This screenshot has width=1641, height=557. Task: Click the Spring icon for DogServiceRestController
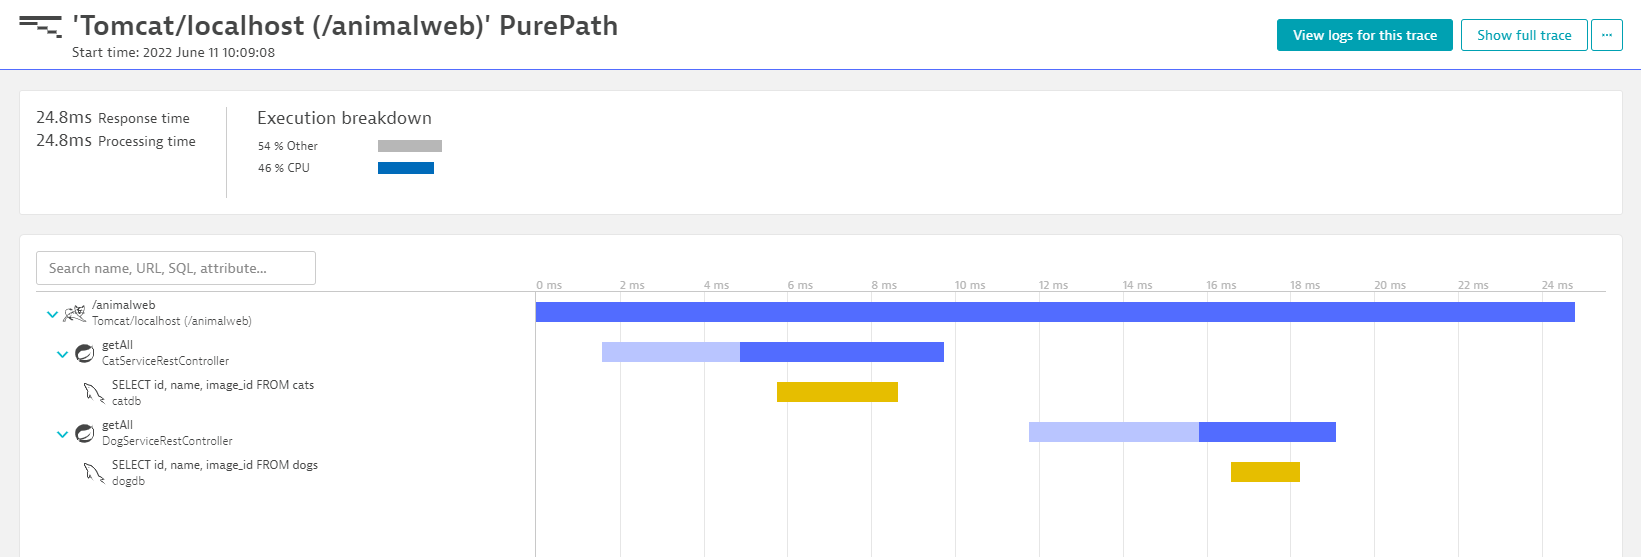click(x=85, y=433)
